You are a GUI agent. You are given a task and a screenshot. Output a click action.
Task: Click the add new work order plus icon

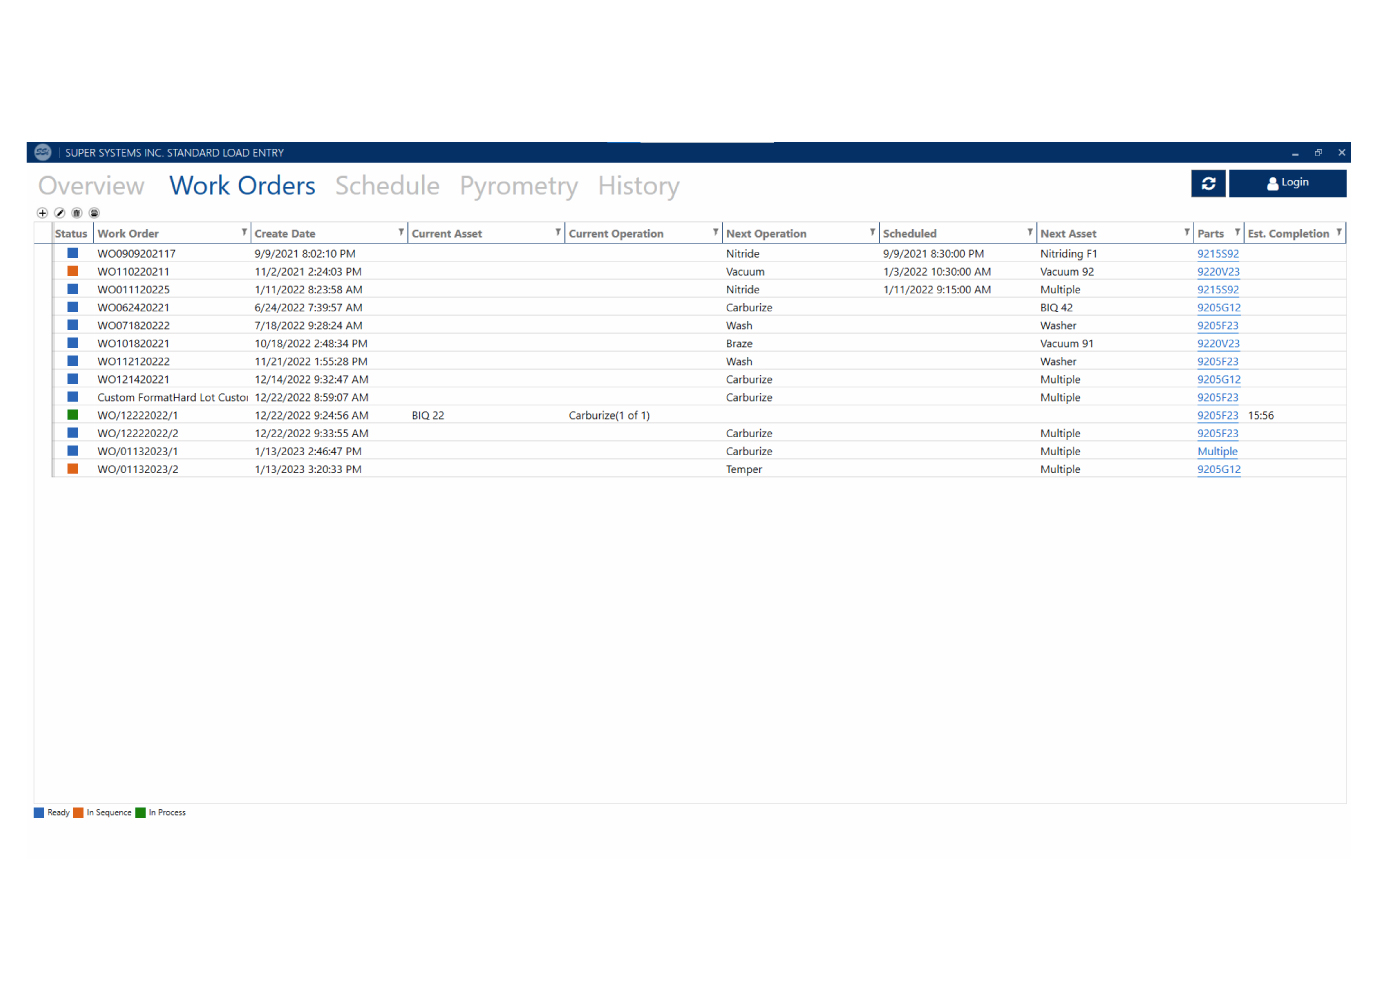(x=41, y=213)
